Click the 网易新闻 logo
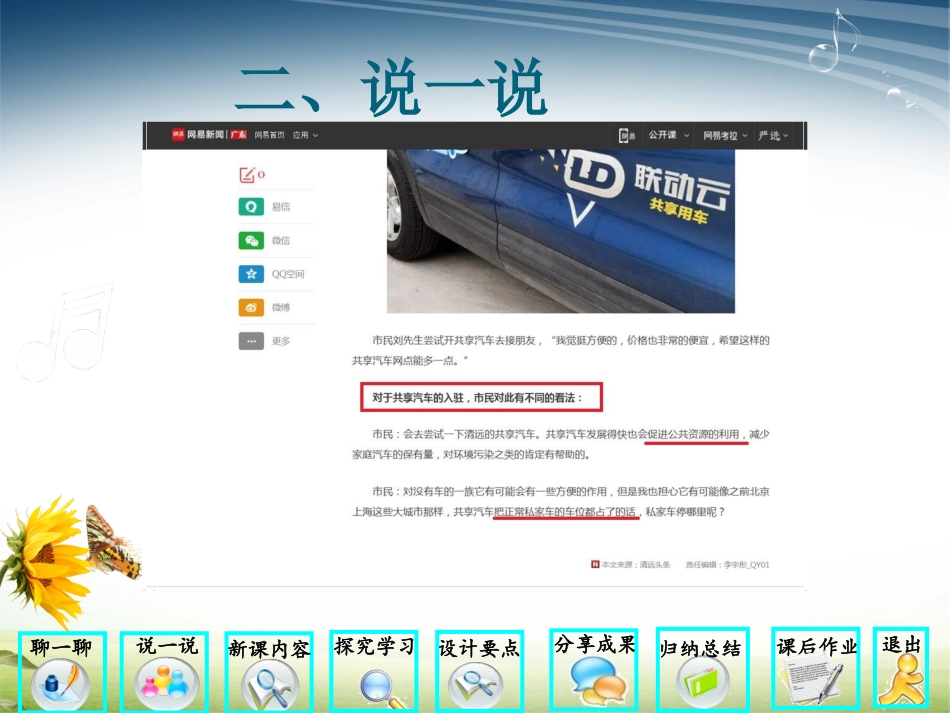Viewport: 950px width, 713px height. pyautogui.click(x=198, y=134)
